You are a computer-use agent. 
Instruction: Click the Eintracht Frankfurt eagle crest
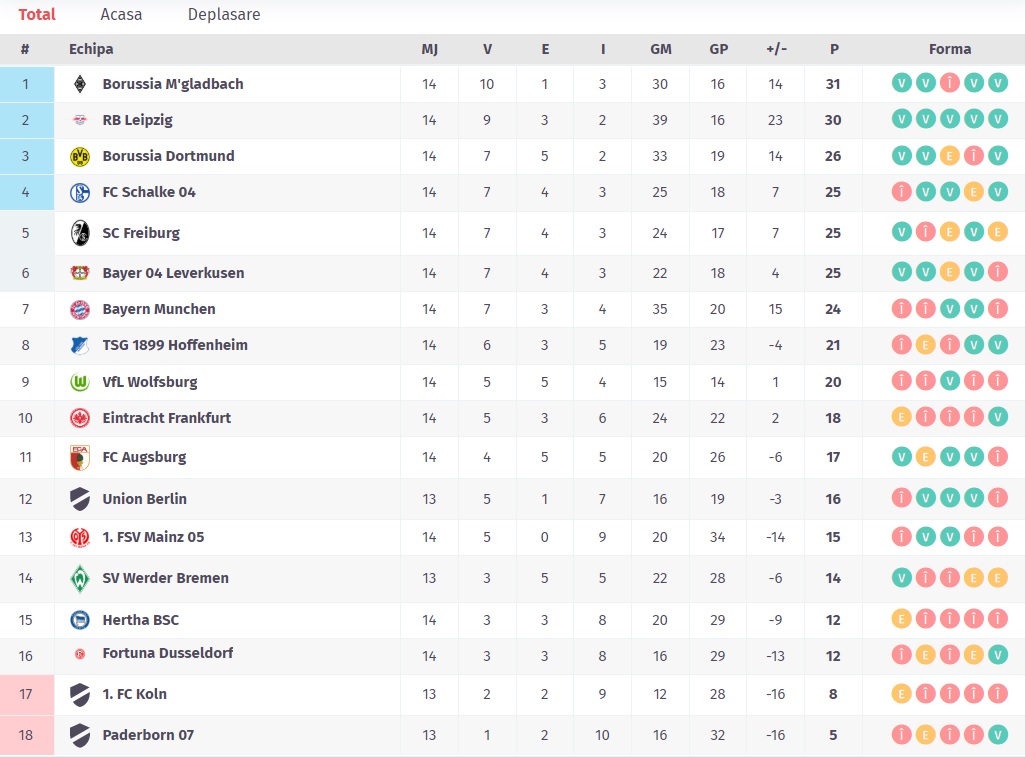point(80,418)
